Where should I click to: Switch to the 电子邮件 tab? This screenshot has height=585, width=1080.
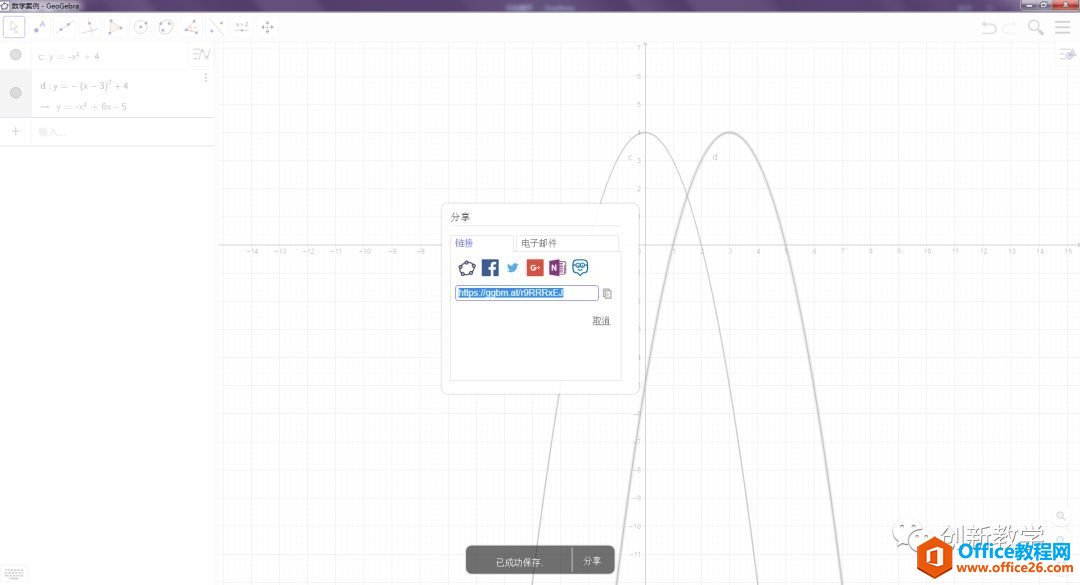coord(540,243)
